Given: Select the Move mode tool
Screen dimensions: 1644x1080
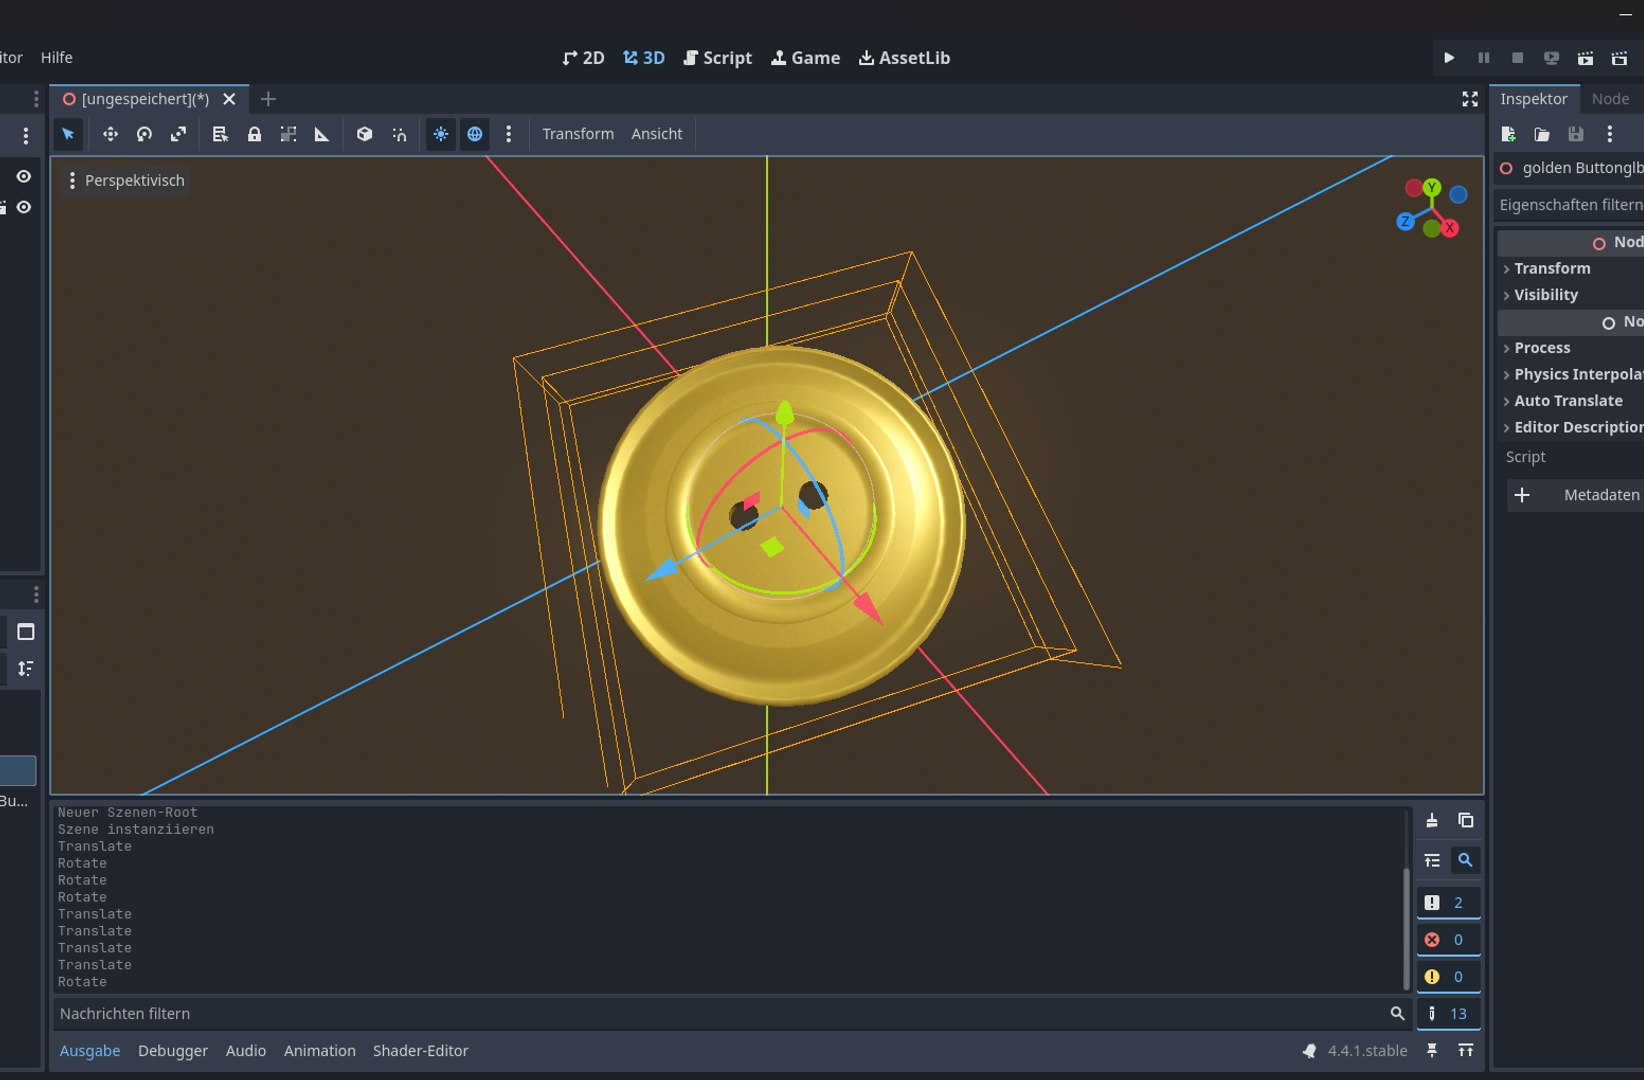Looking at the screenshot, I should pos(110,134).
